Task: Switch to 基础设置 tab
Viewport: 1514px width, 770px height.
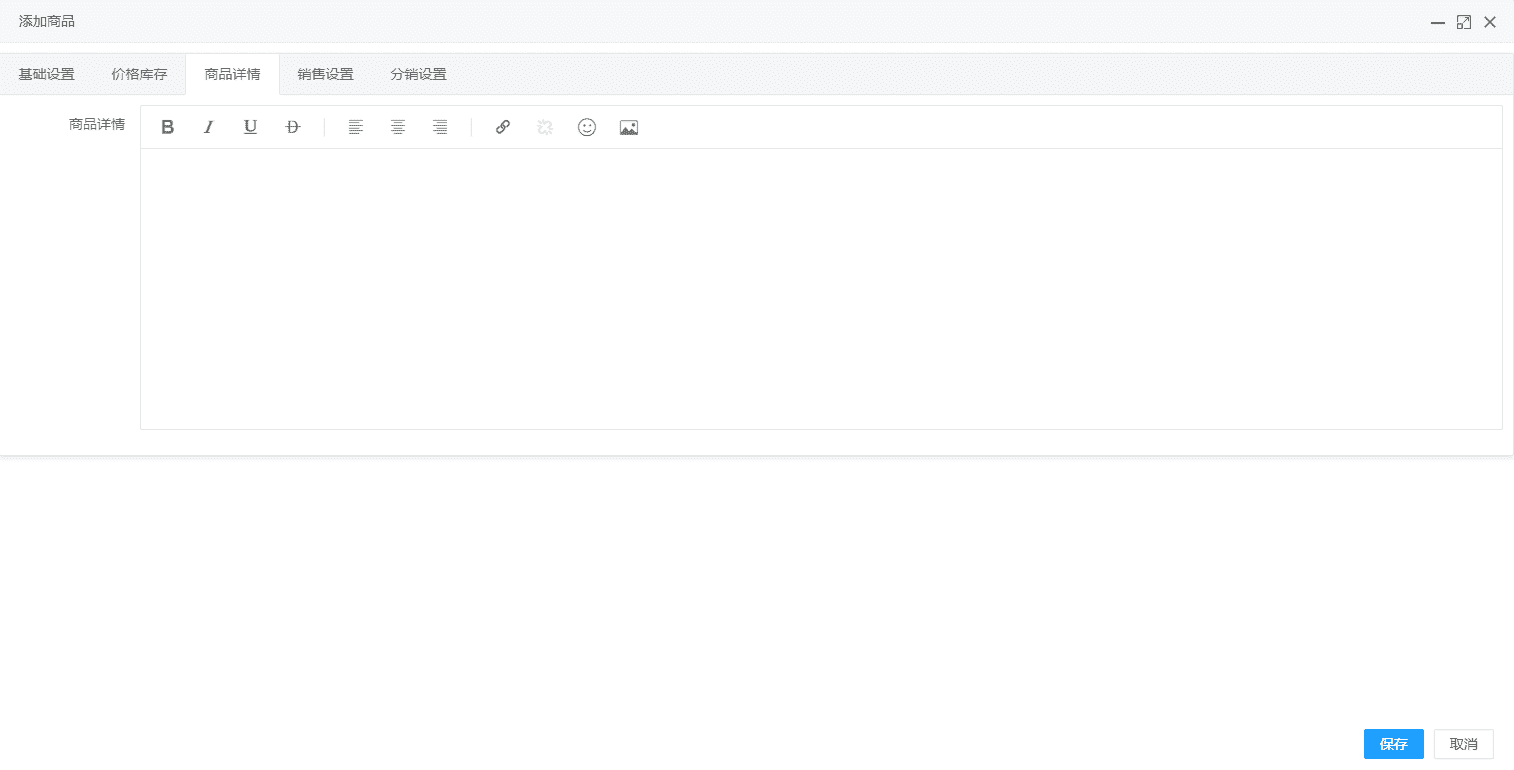Action: [x=47, y=74]
